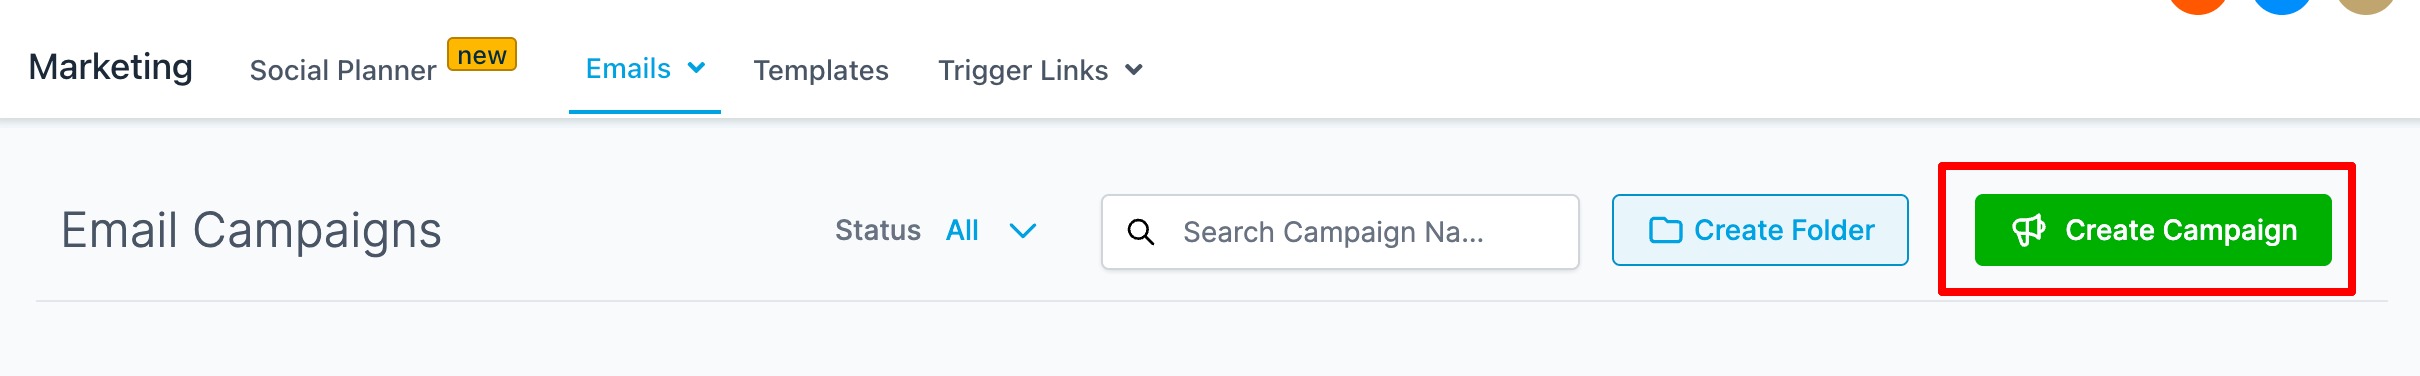Open the Templates tab
The image size is (2420, 376).
[821, 70]
